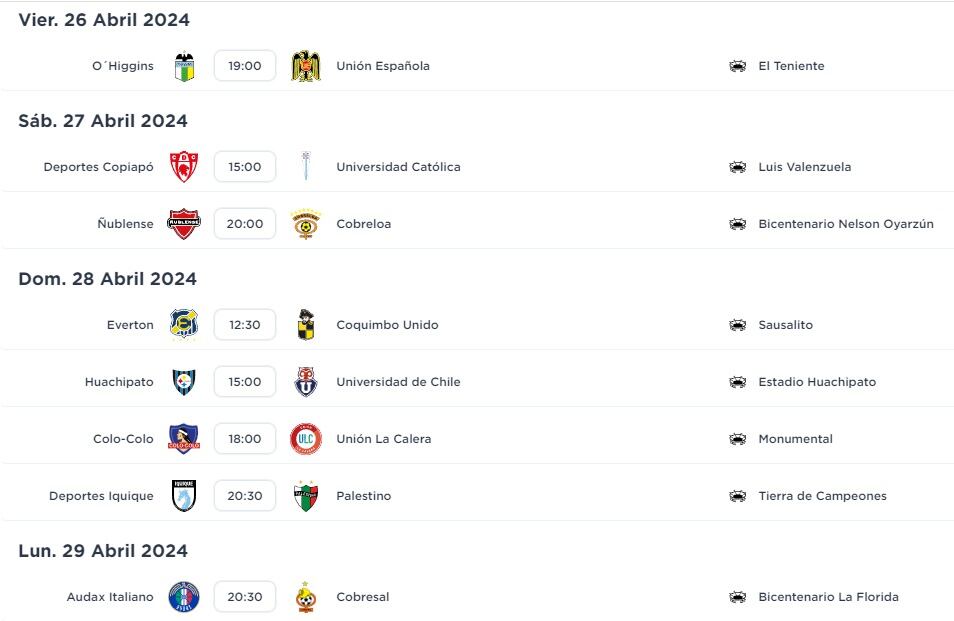Open Universidad Católica team link
Viewport: 954px width, 621px height.
(x=398, y=167)
